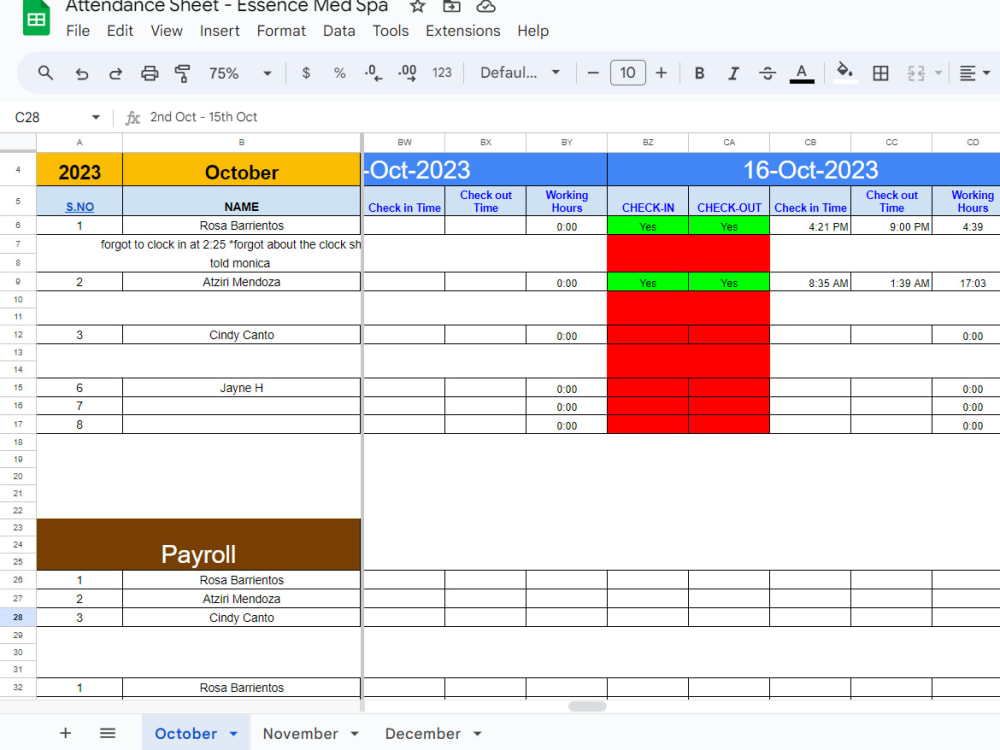
Task: Open the font dropdown showing Default
Action: (x=519, y=73)
